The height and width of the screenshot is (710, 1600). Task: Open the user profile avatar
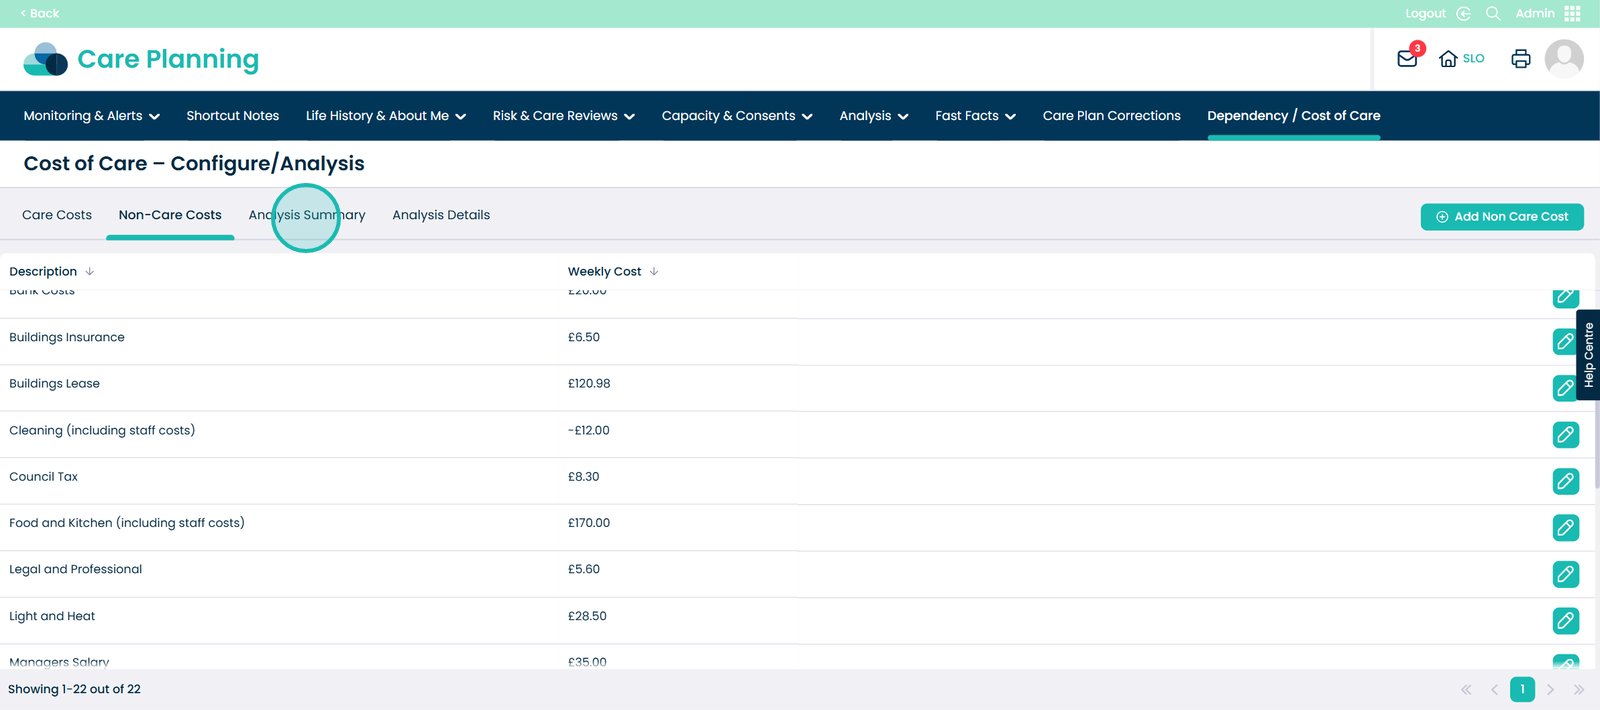click(x=1564, y=59)
